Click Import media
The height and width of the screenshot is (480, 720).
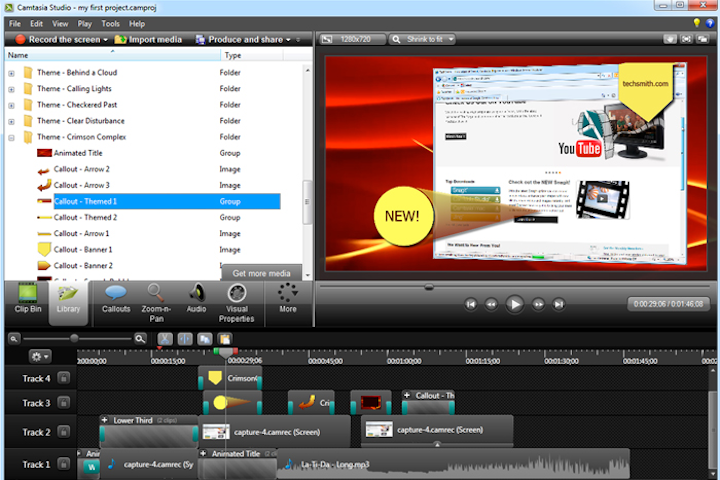(148, 40)
